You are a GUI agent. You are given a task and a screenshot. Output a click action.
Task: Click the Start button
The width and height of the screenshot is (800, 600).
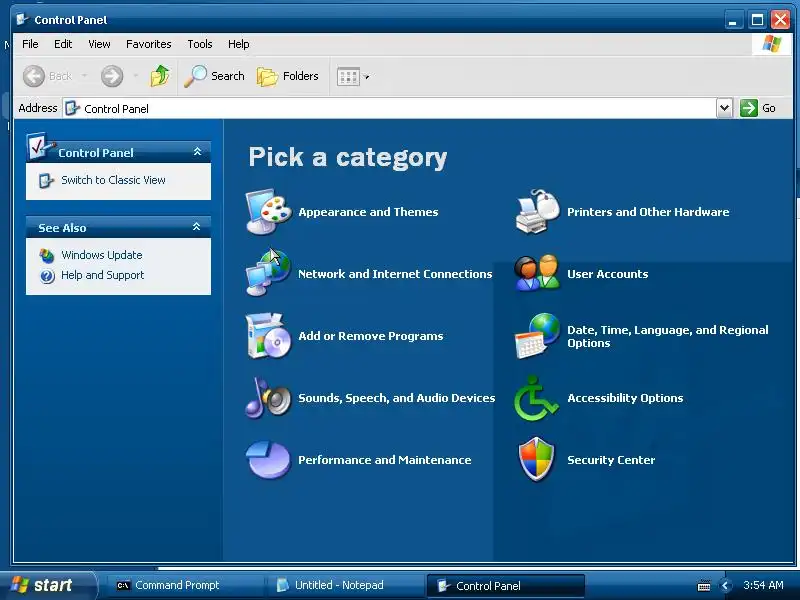pos(46,585)
